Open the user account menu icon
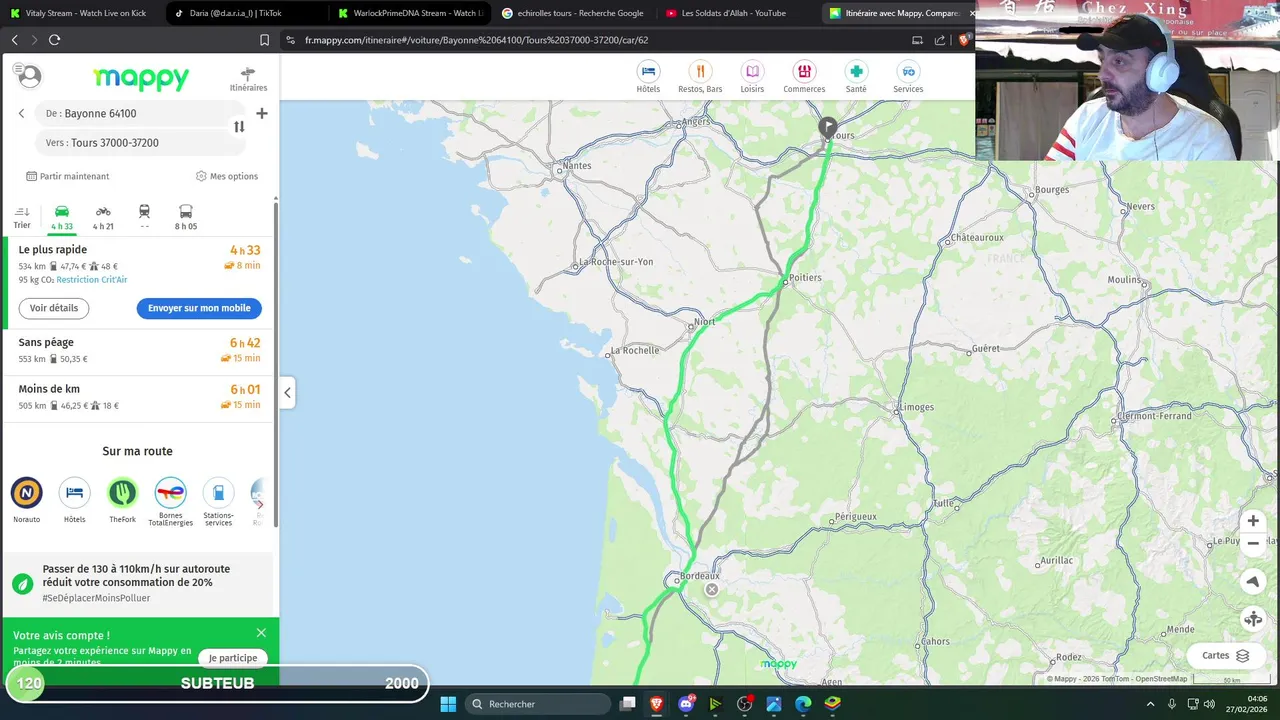The height and width of the screenshot is (720, 1280). [29, 76]
